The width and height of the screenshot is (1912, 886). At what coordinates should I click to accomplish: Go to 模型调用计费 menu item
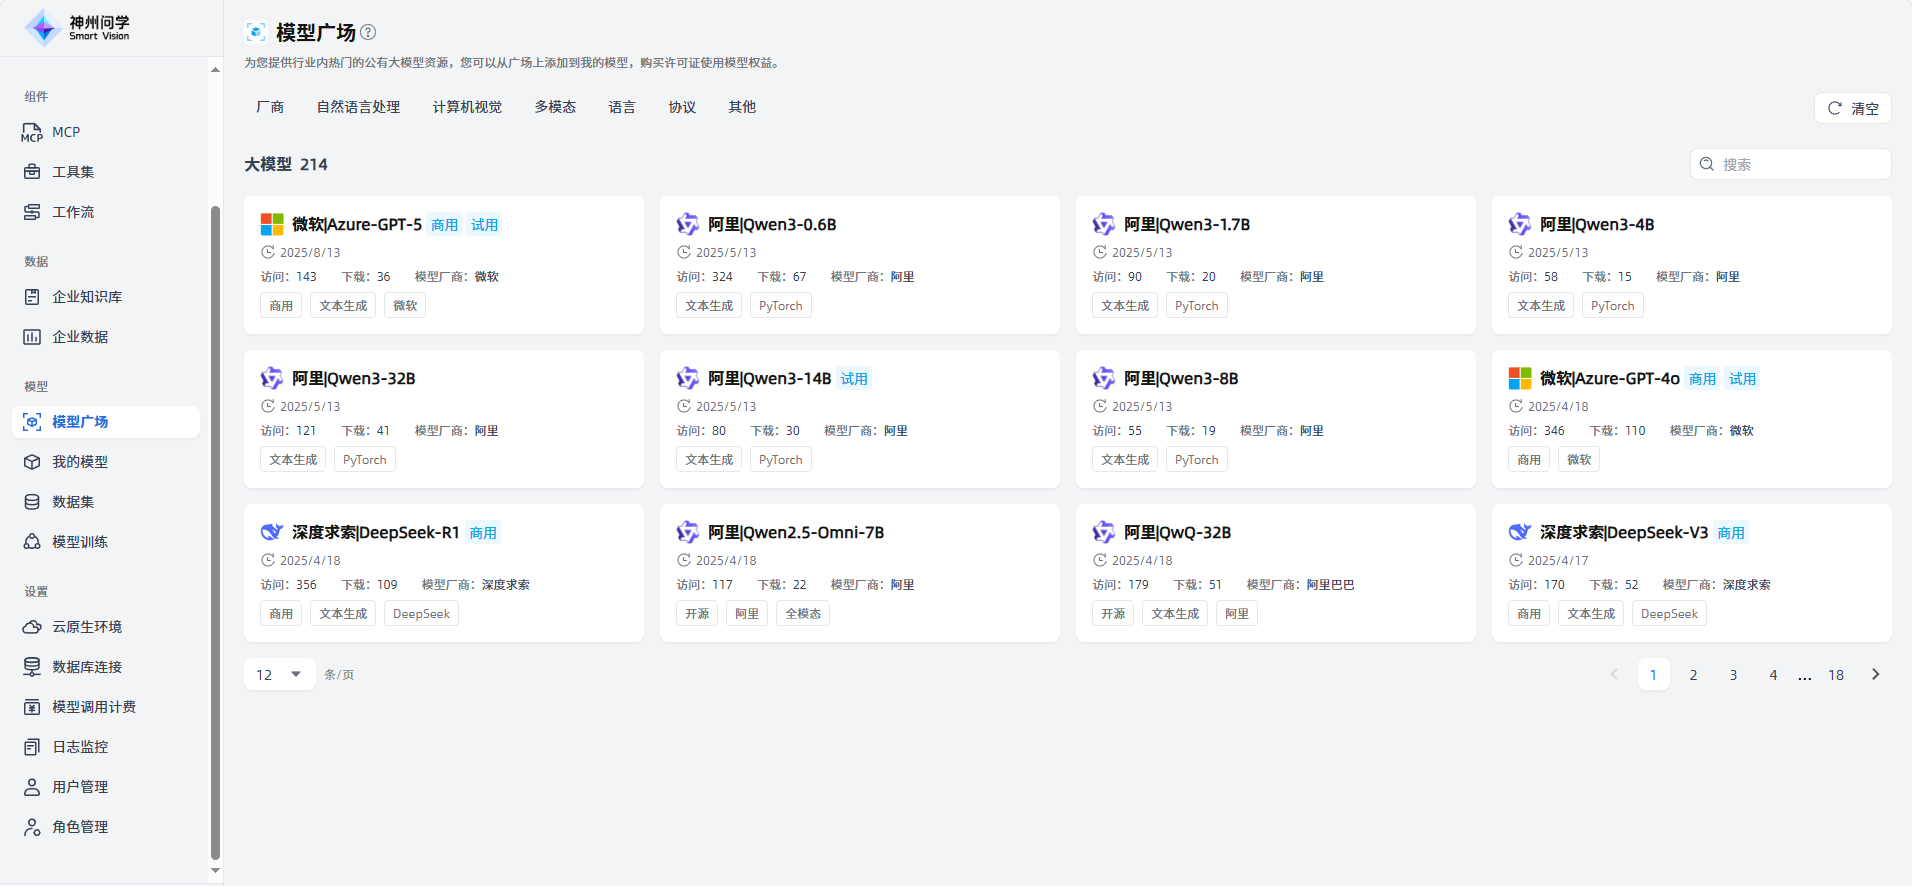pyautogui.click(x=94, y=707)
